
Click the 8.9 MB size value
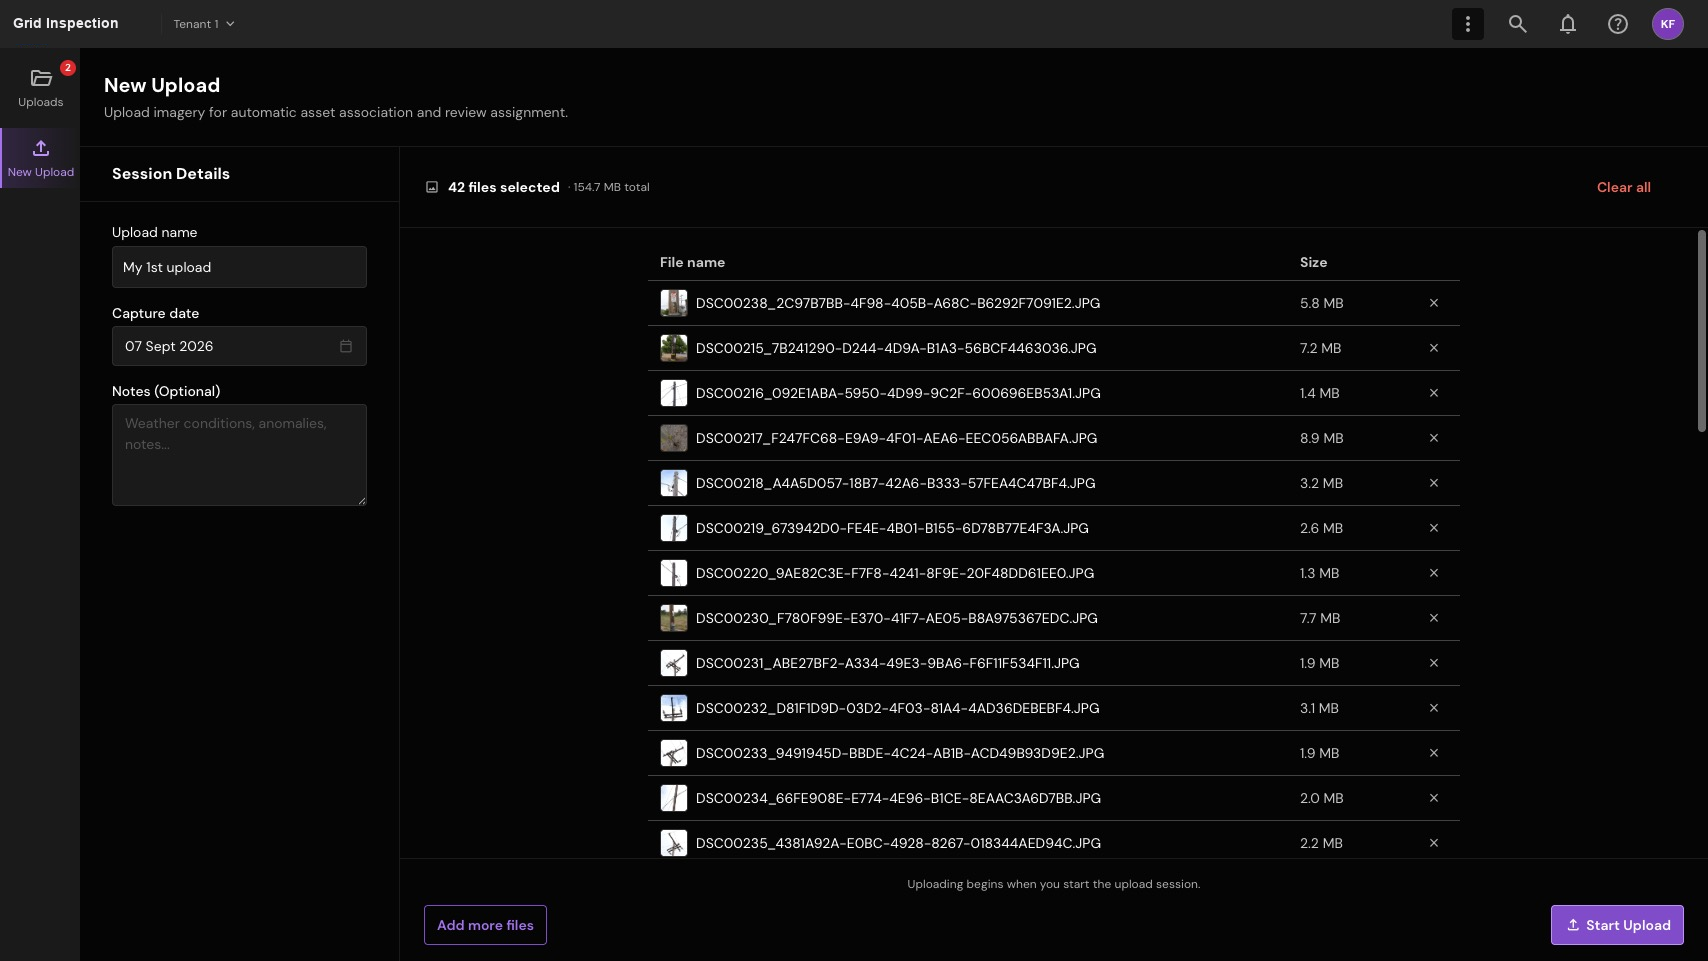1321,438
